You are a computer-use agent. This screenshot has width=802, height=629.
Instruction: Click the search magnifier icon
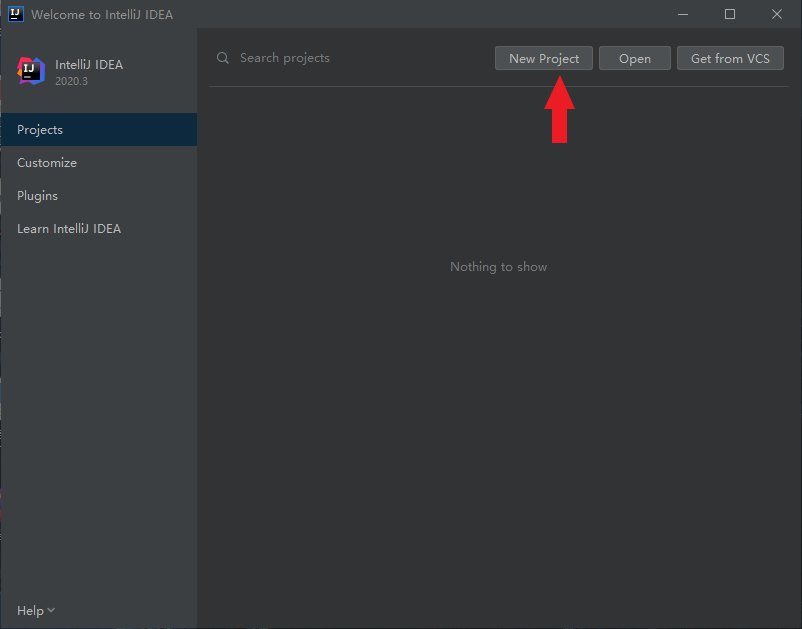tap(222, 58)
